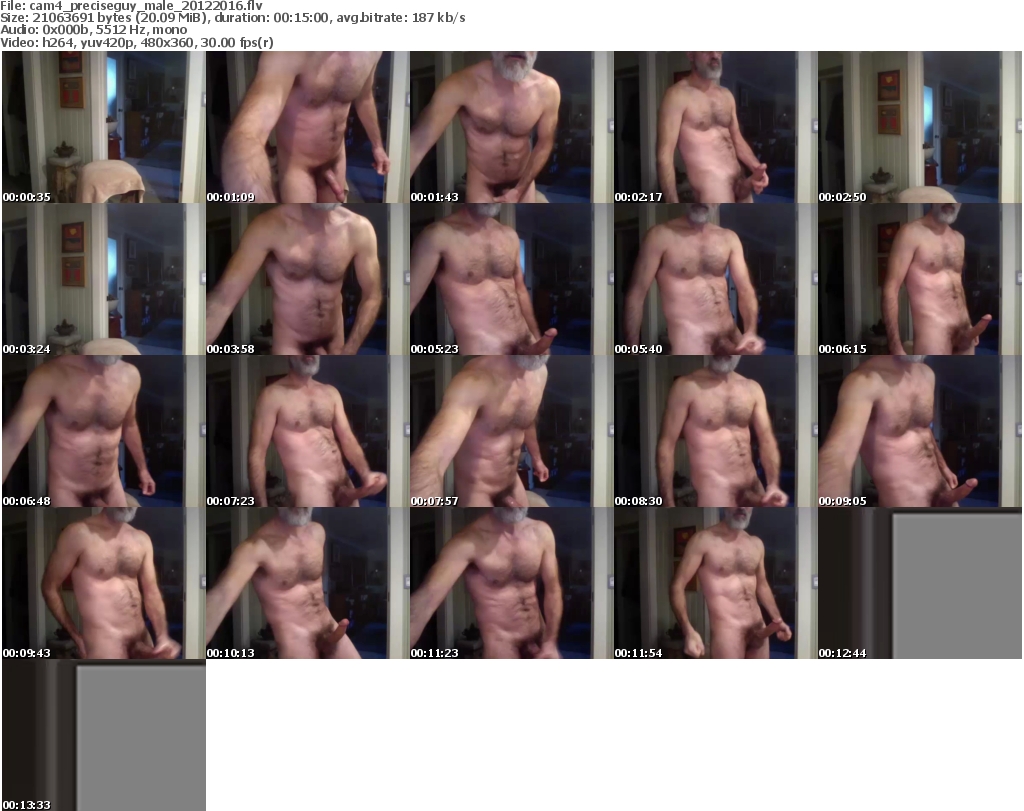Select the frame at 00:09:43
The width and height of the screenshot is (1024, 811).
(x=104, y=583)
